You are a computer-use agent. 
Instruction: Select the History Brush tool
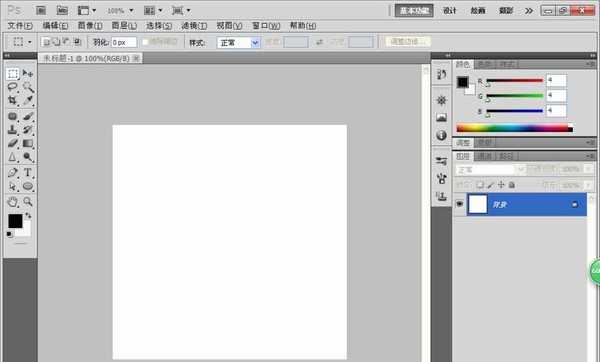click(x=28, y=130)
